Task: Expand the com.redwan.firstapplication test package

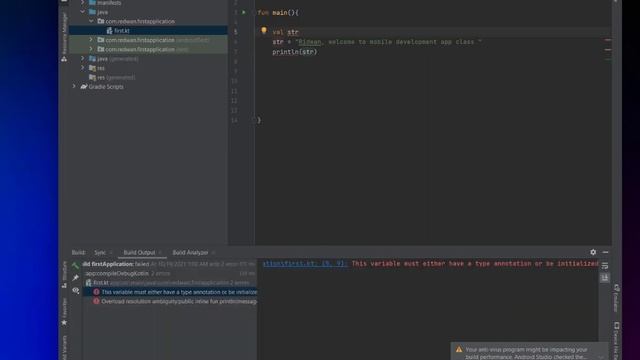Action: (x=91, y=49)
